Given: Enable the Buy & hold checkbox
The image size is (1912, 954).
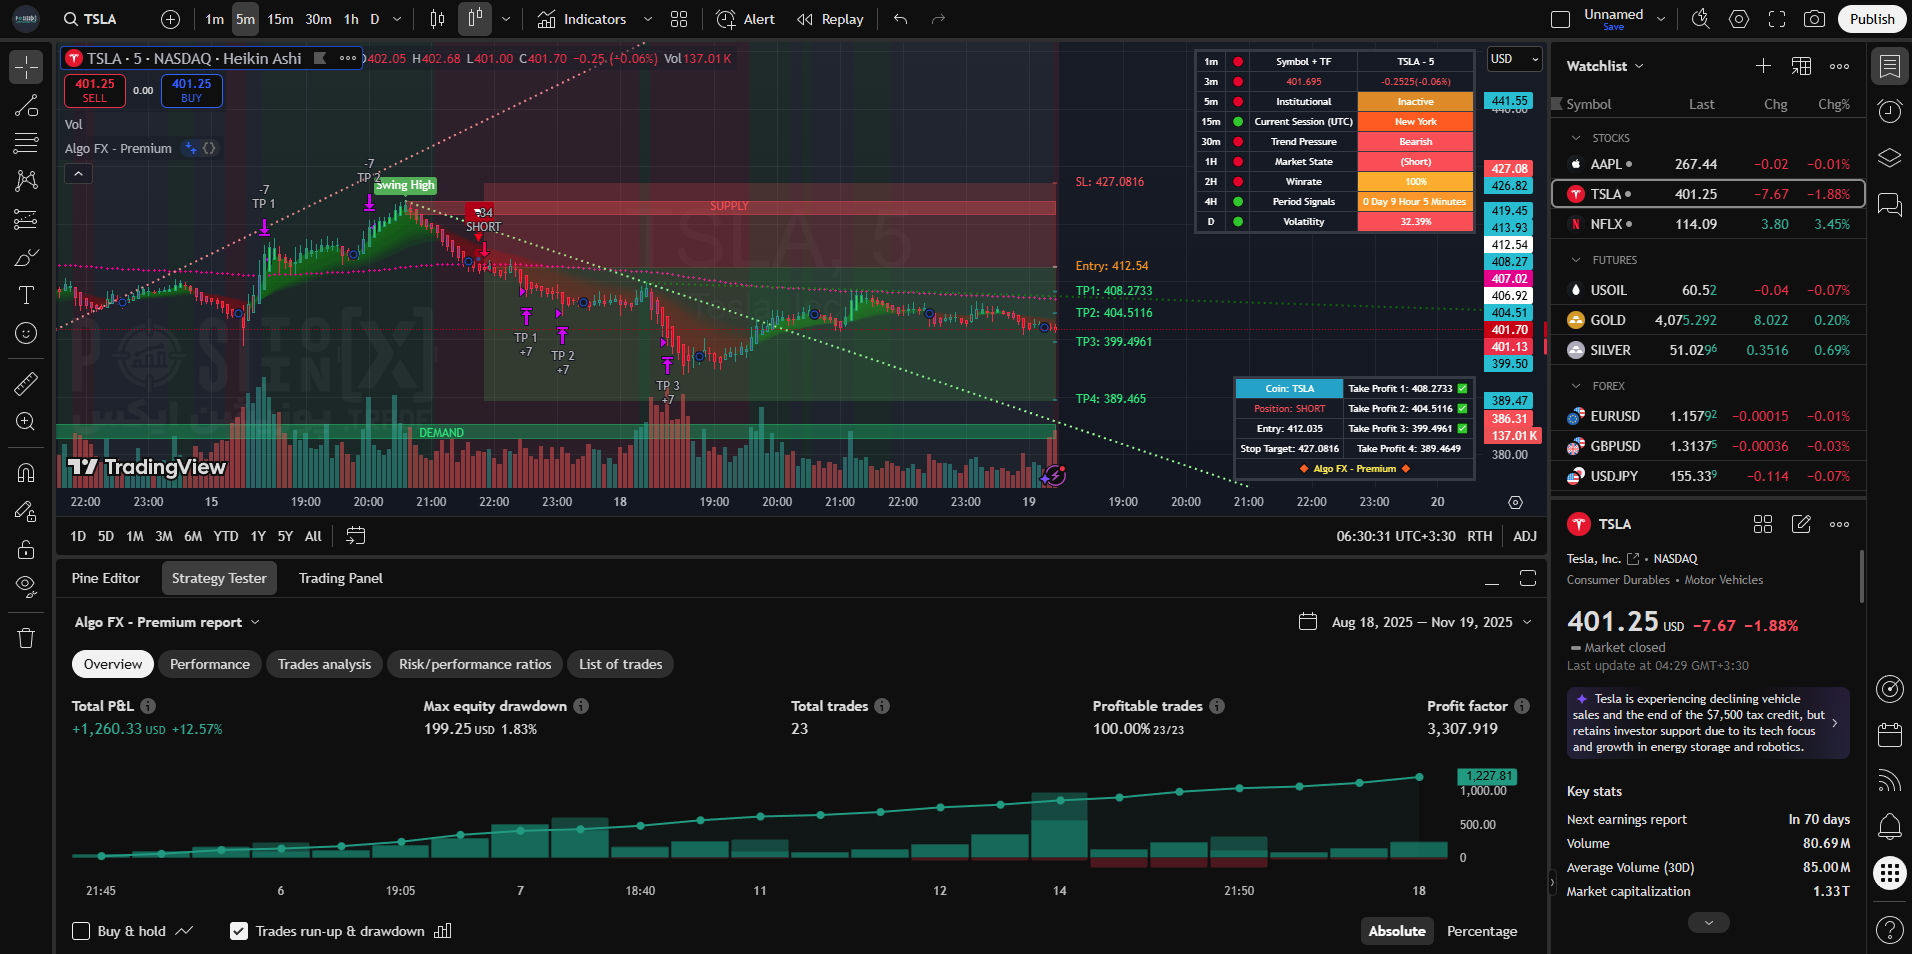Looking at the screenshot, I should [82, 931].
